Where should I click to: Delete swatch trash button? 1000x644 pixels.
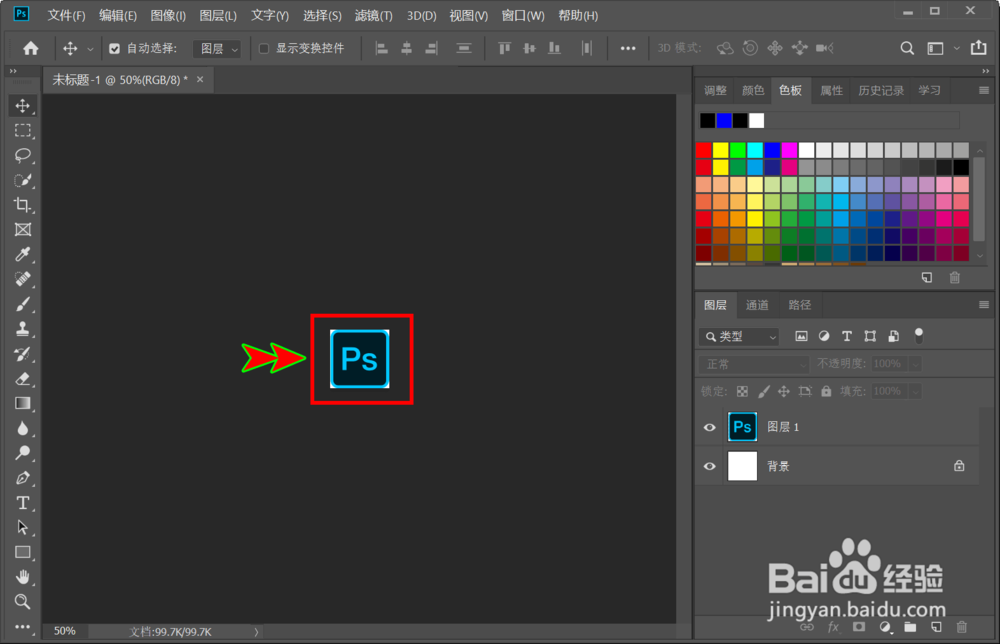[954, 277]
